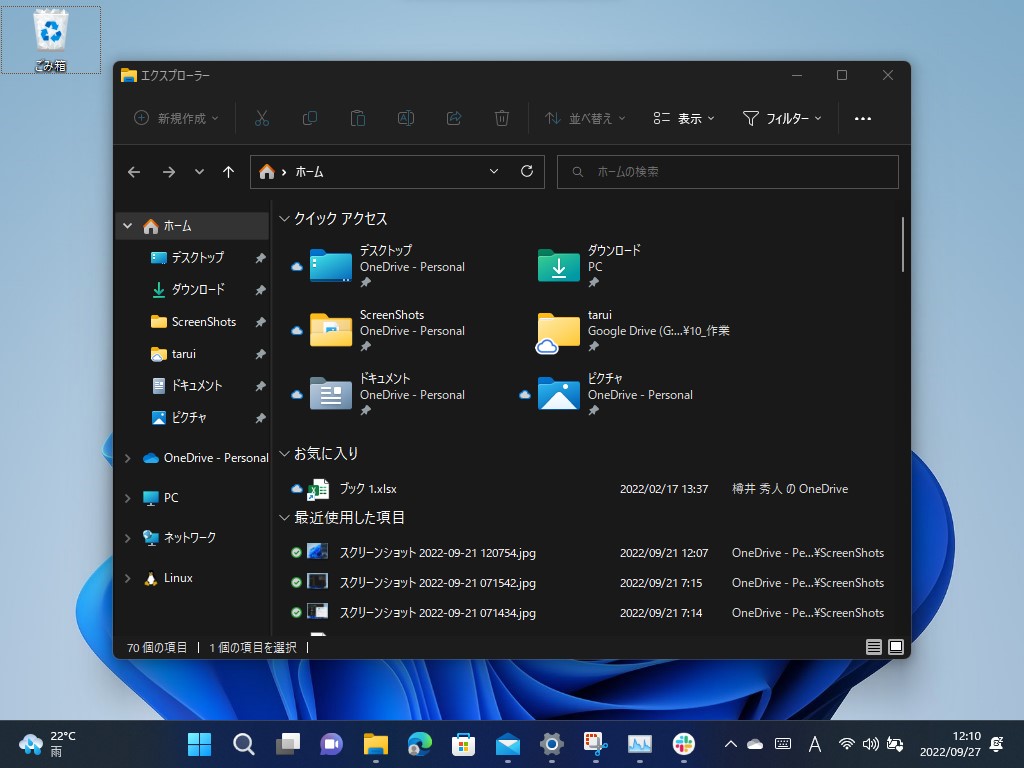The height and width of the screenshot is (768, 1024).
Task: Open the 並べ替え sort dropdown
Action: click(x=585, y=118)
